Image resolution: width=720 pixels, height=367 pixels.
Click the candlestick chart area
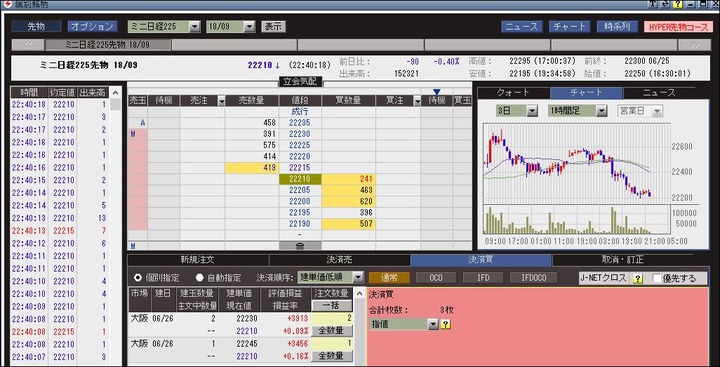(x=576, y=163)
